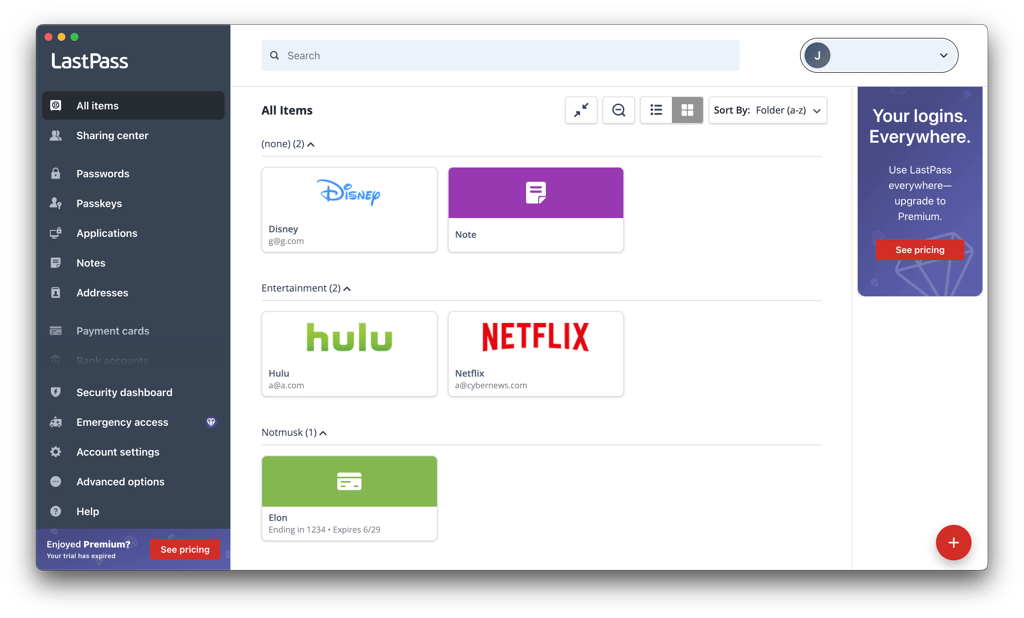The height and width of the screenshot is (618, 1024).
Task: Click the Addresses lock icon
Action: coord(56,293)
